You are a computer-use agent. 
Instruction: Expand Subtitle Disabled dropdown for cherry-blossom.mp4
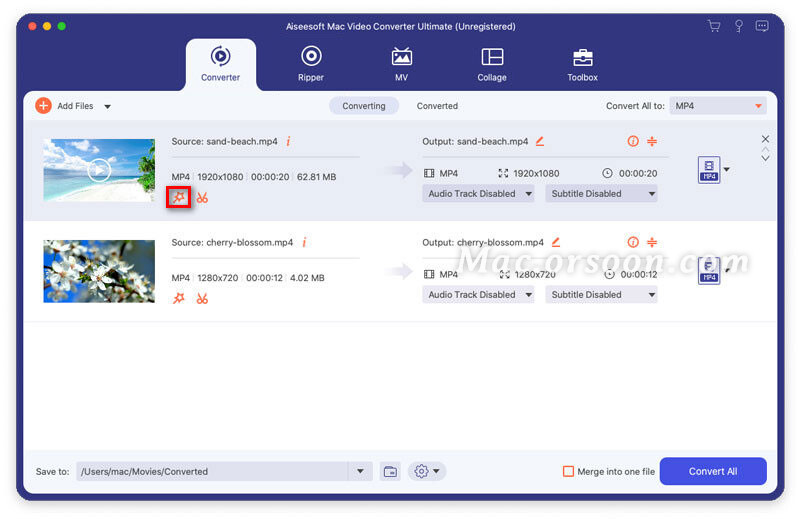click(x=601, y=295)
